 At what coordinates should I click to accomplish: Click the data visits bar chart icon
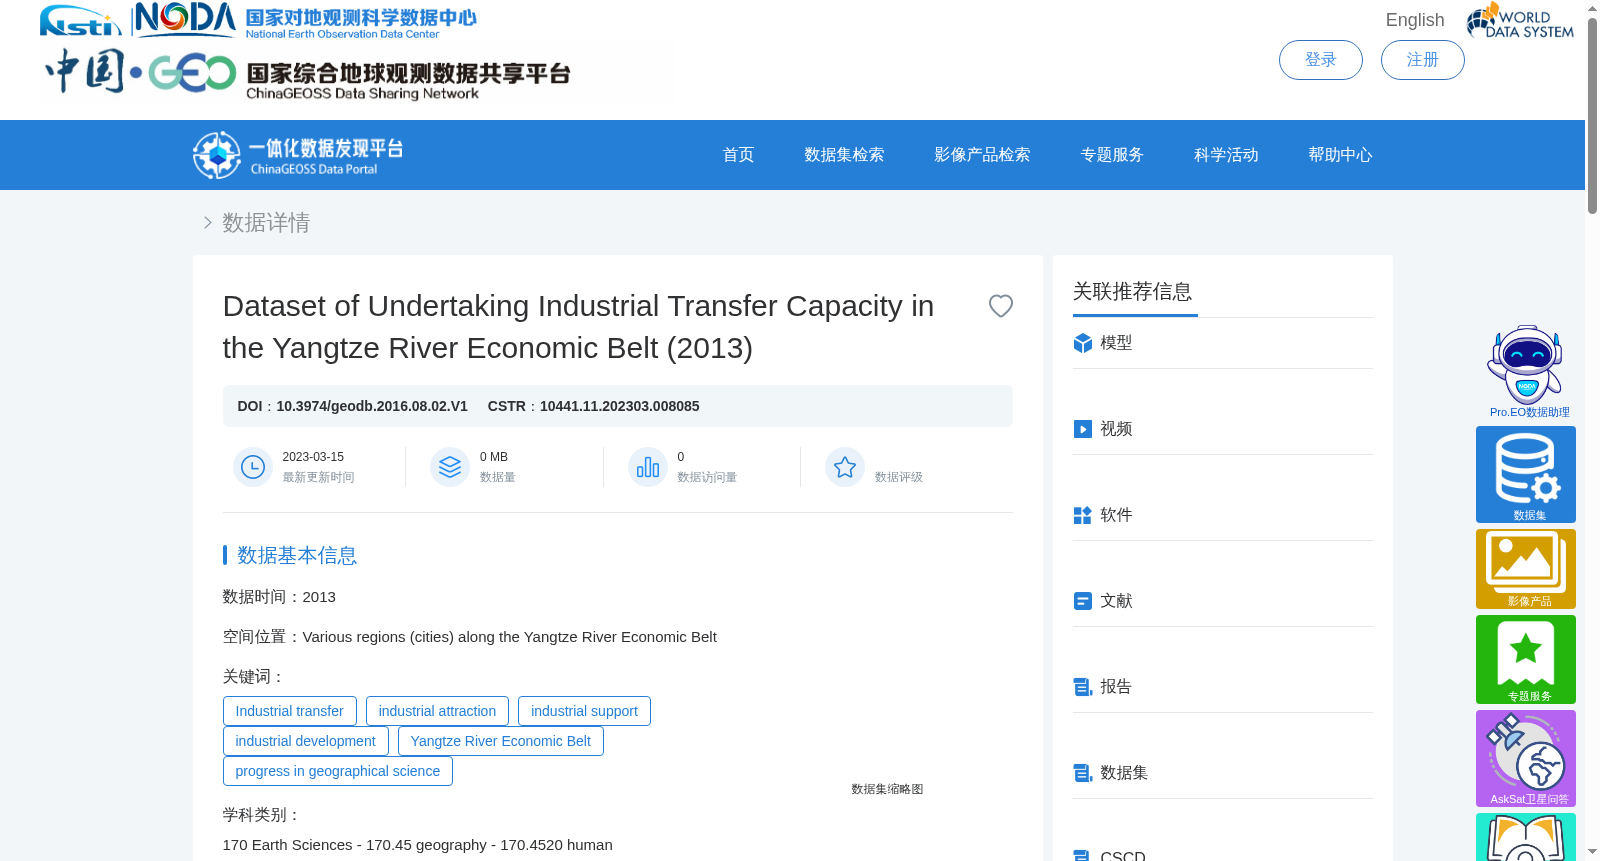tap(648, 467)
